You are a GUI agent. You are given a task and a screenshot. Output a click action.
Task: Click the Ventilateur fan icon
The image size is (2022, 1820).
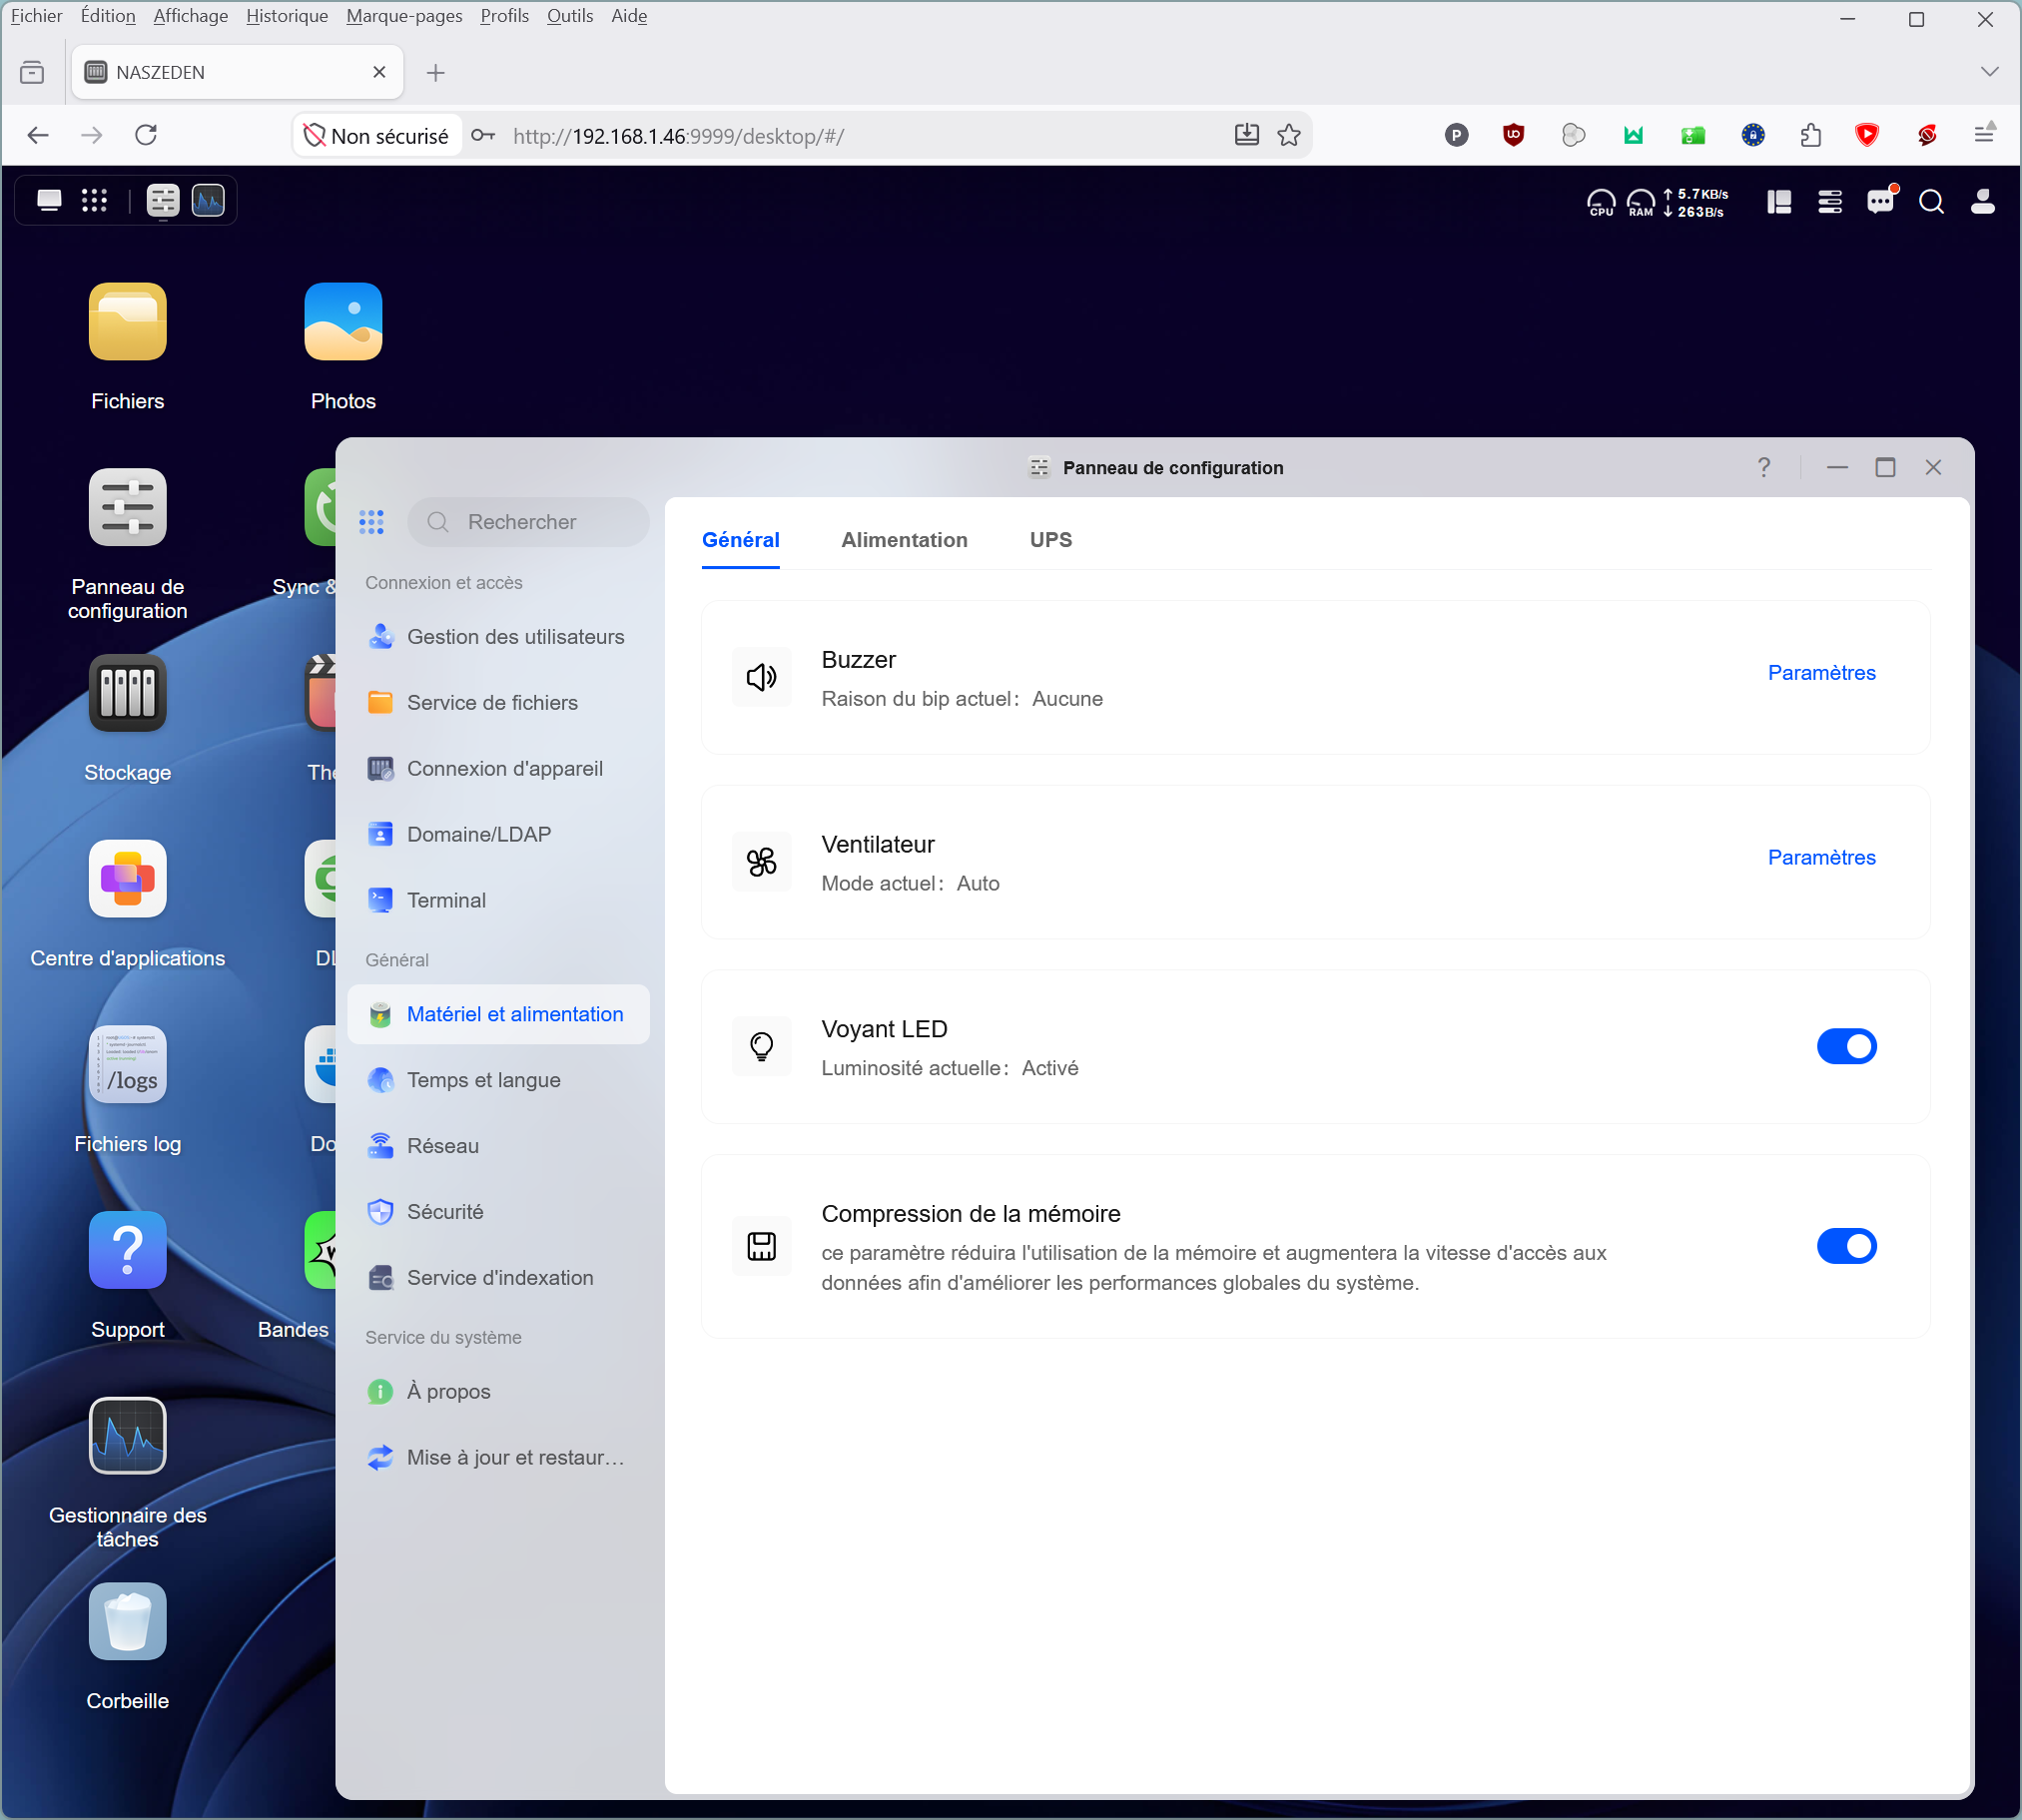[x=762, y=862]
